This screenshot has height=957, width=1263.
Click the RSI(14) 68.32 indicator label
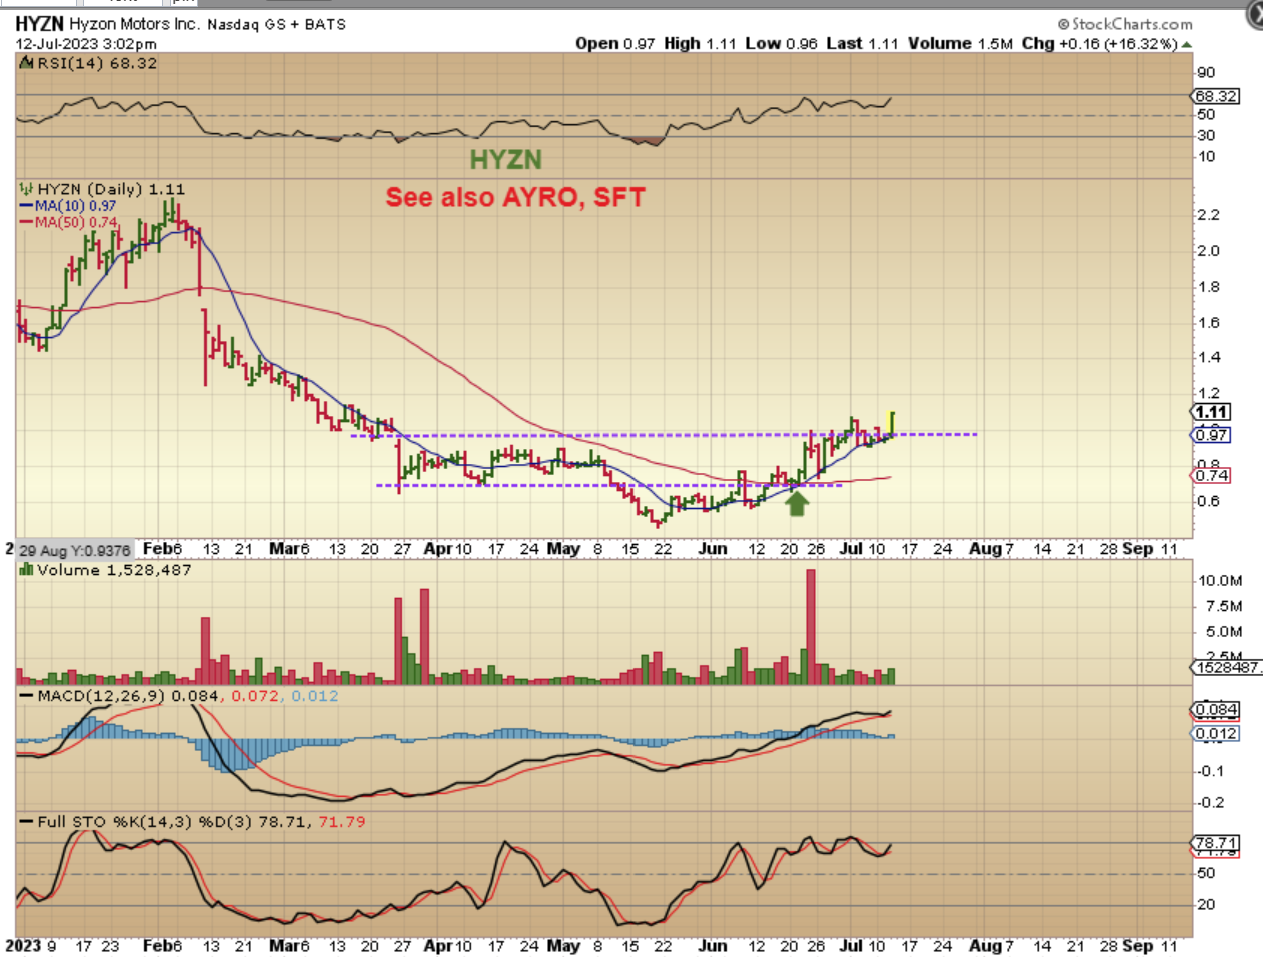click(97, 63)
